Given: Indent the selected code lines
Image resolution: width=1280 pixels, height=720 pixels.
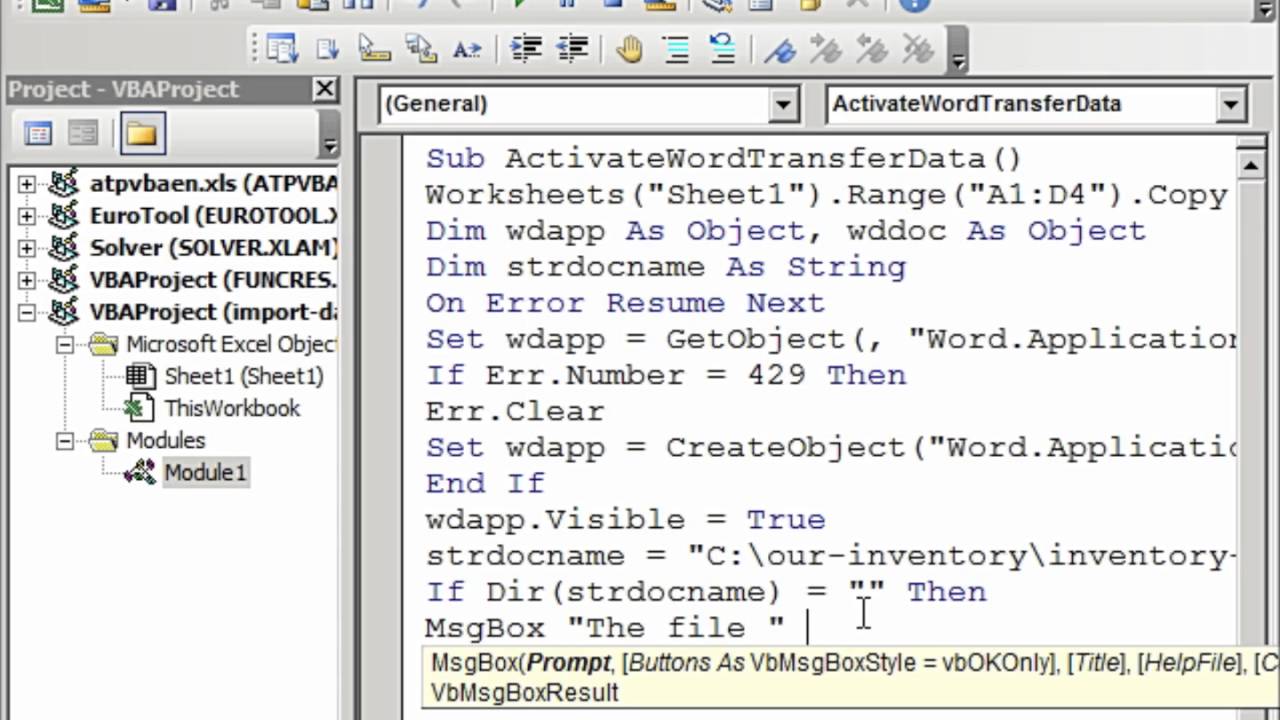Looking at the screenshot, I should tap(526, 49).
